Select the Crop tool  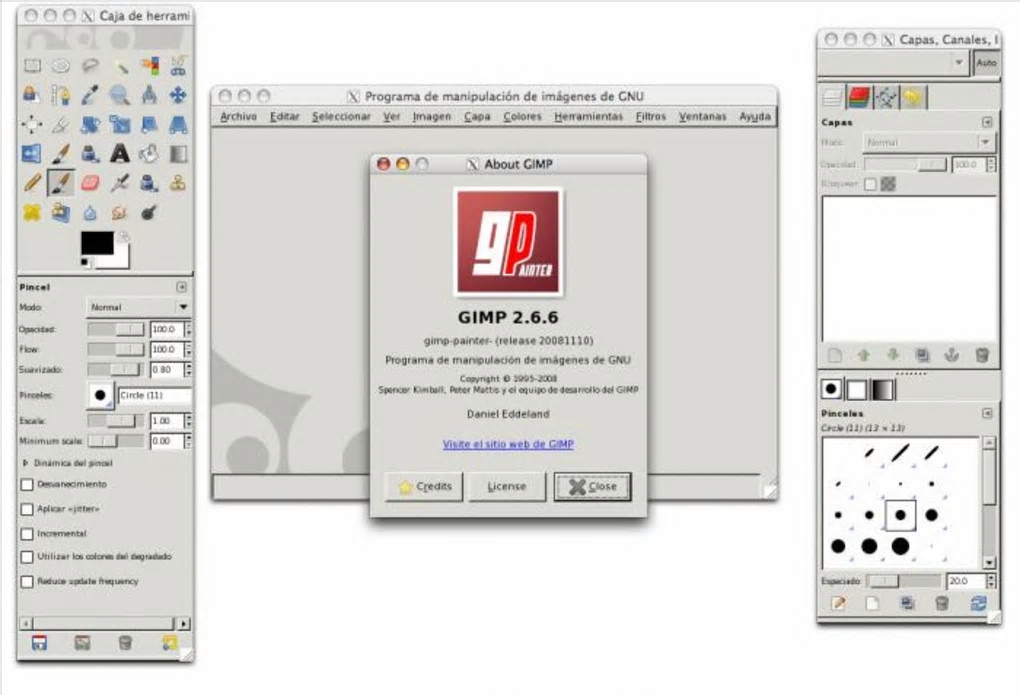tap(61, 124)
